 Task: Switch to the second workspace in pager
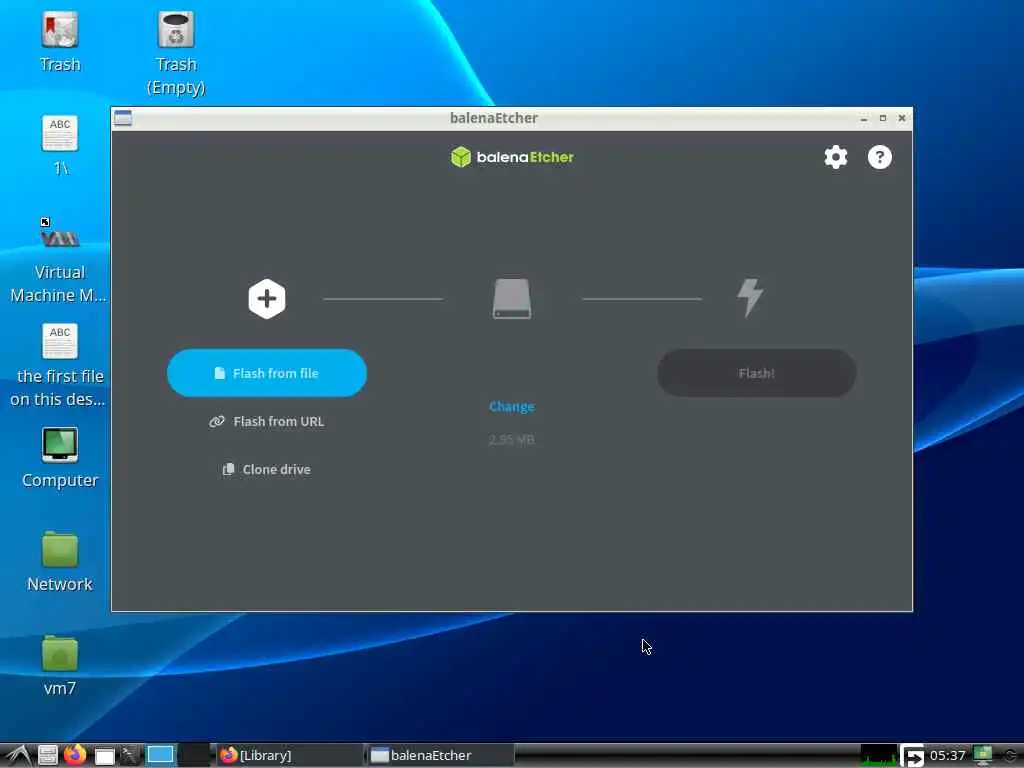click(194, 755)
